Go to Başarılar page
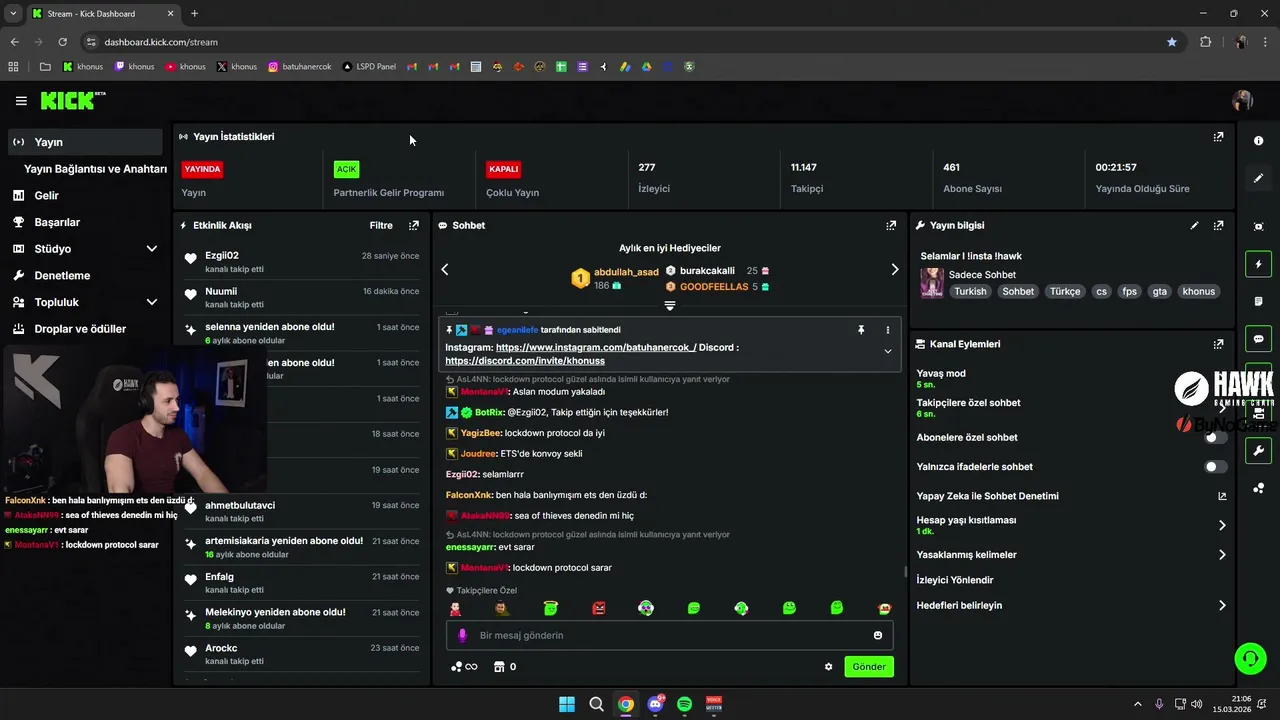This screenshot has width=1280, height=720. [57, 222]
